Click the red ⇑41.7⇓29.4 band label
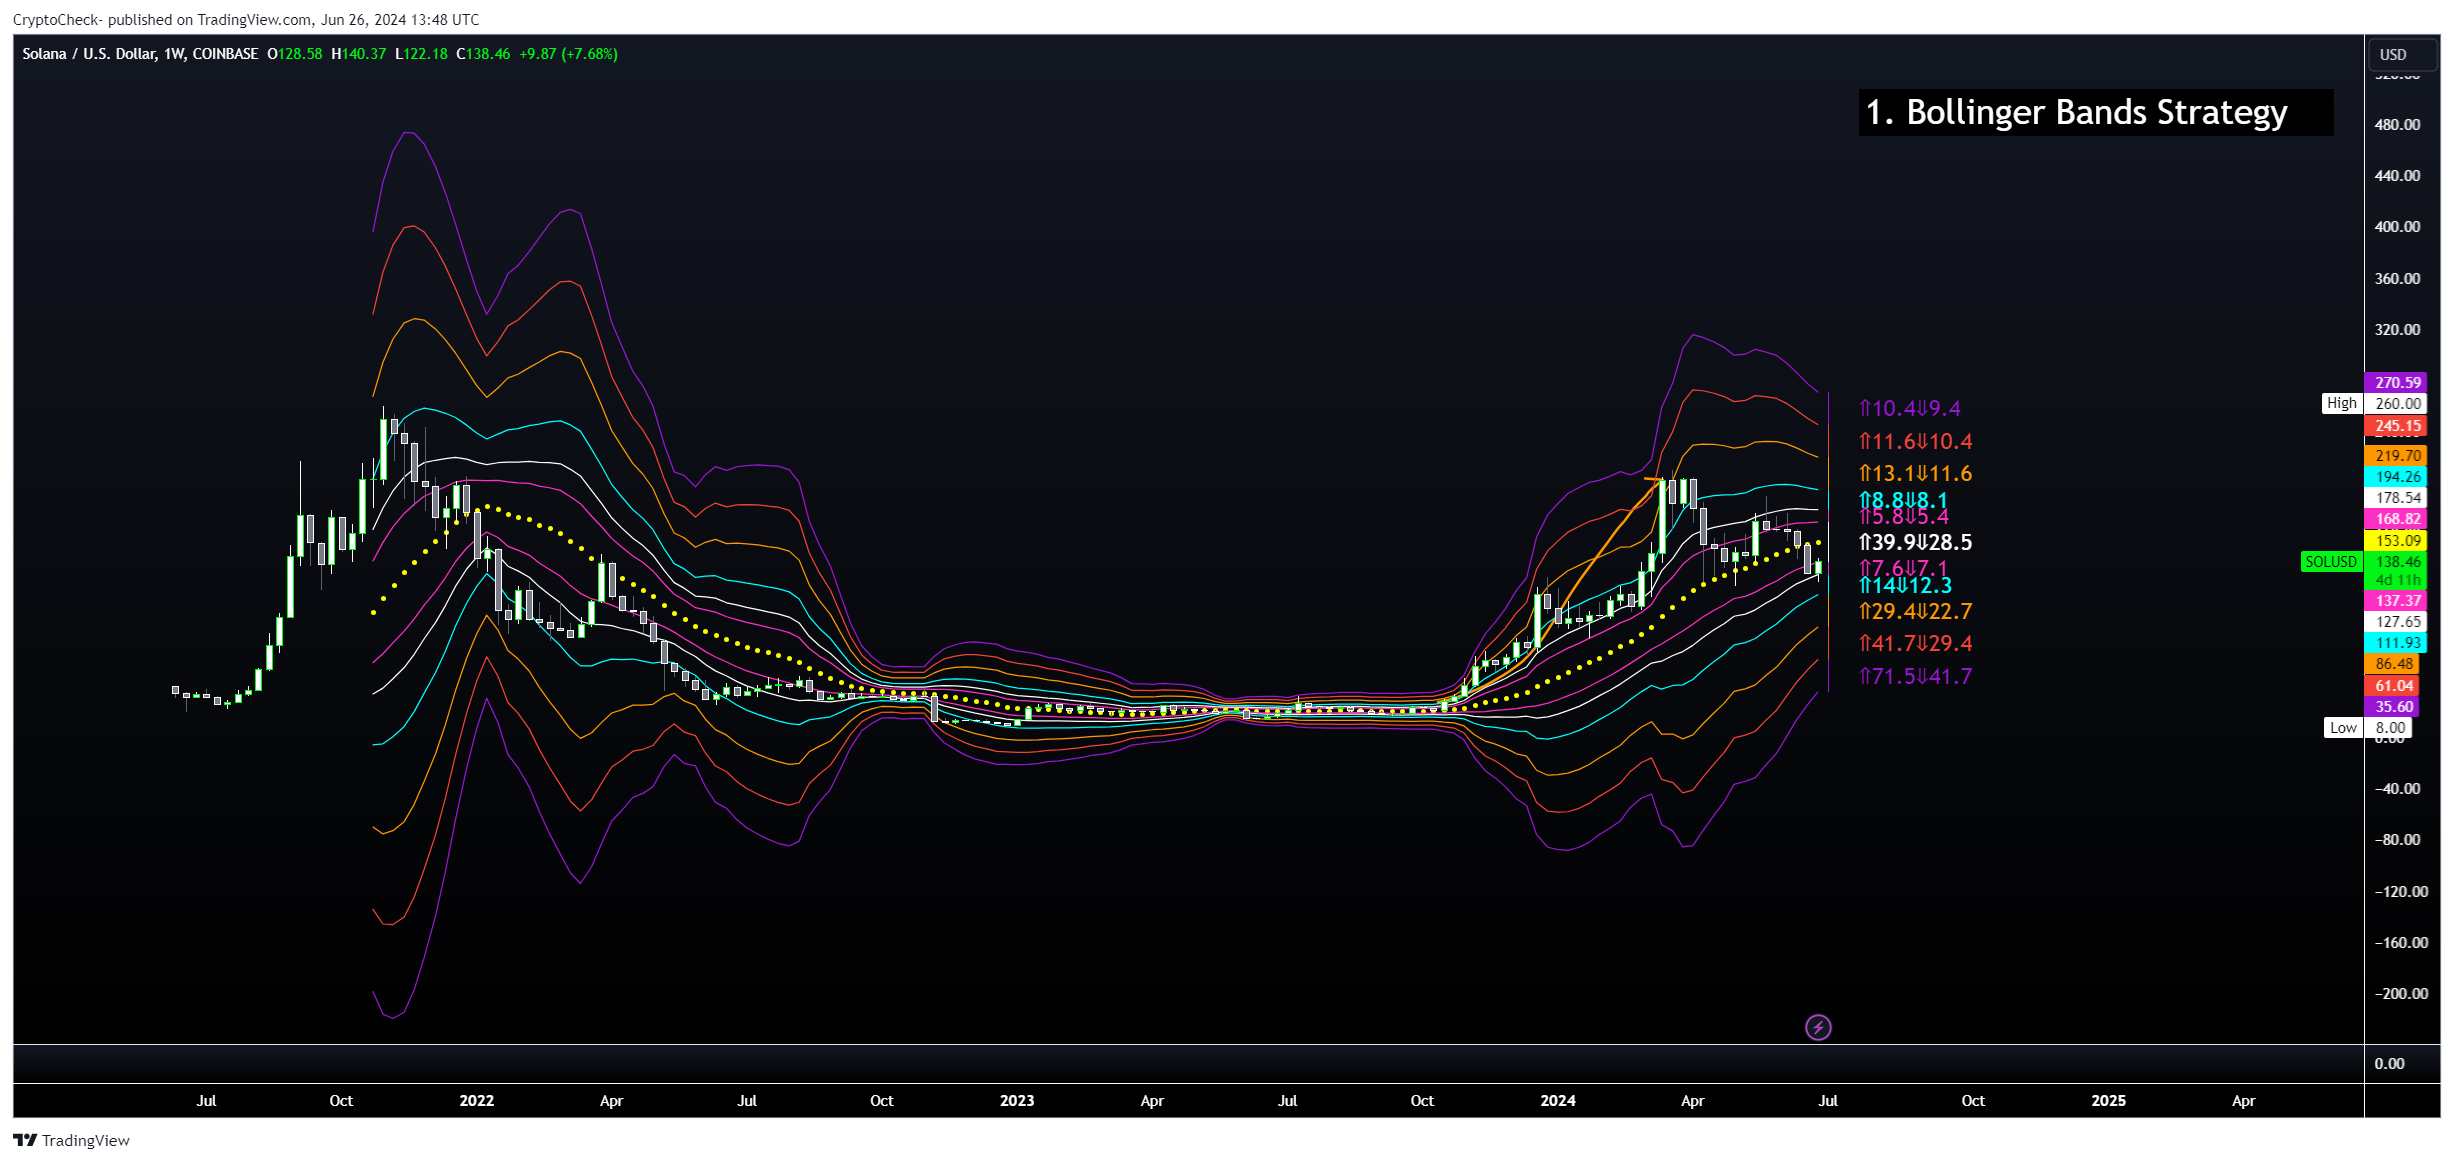Viewport: 2454px width, 1162px height. pos(1915,643)
